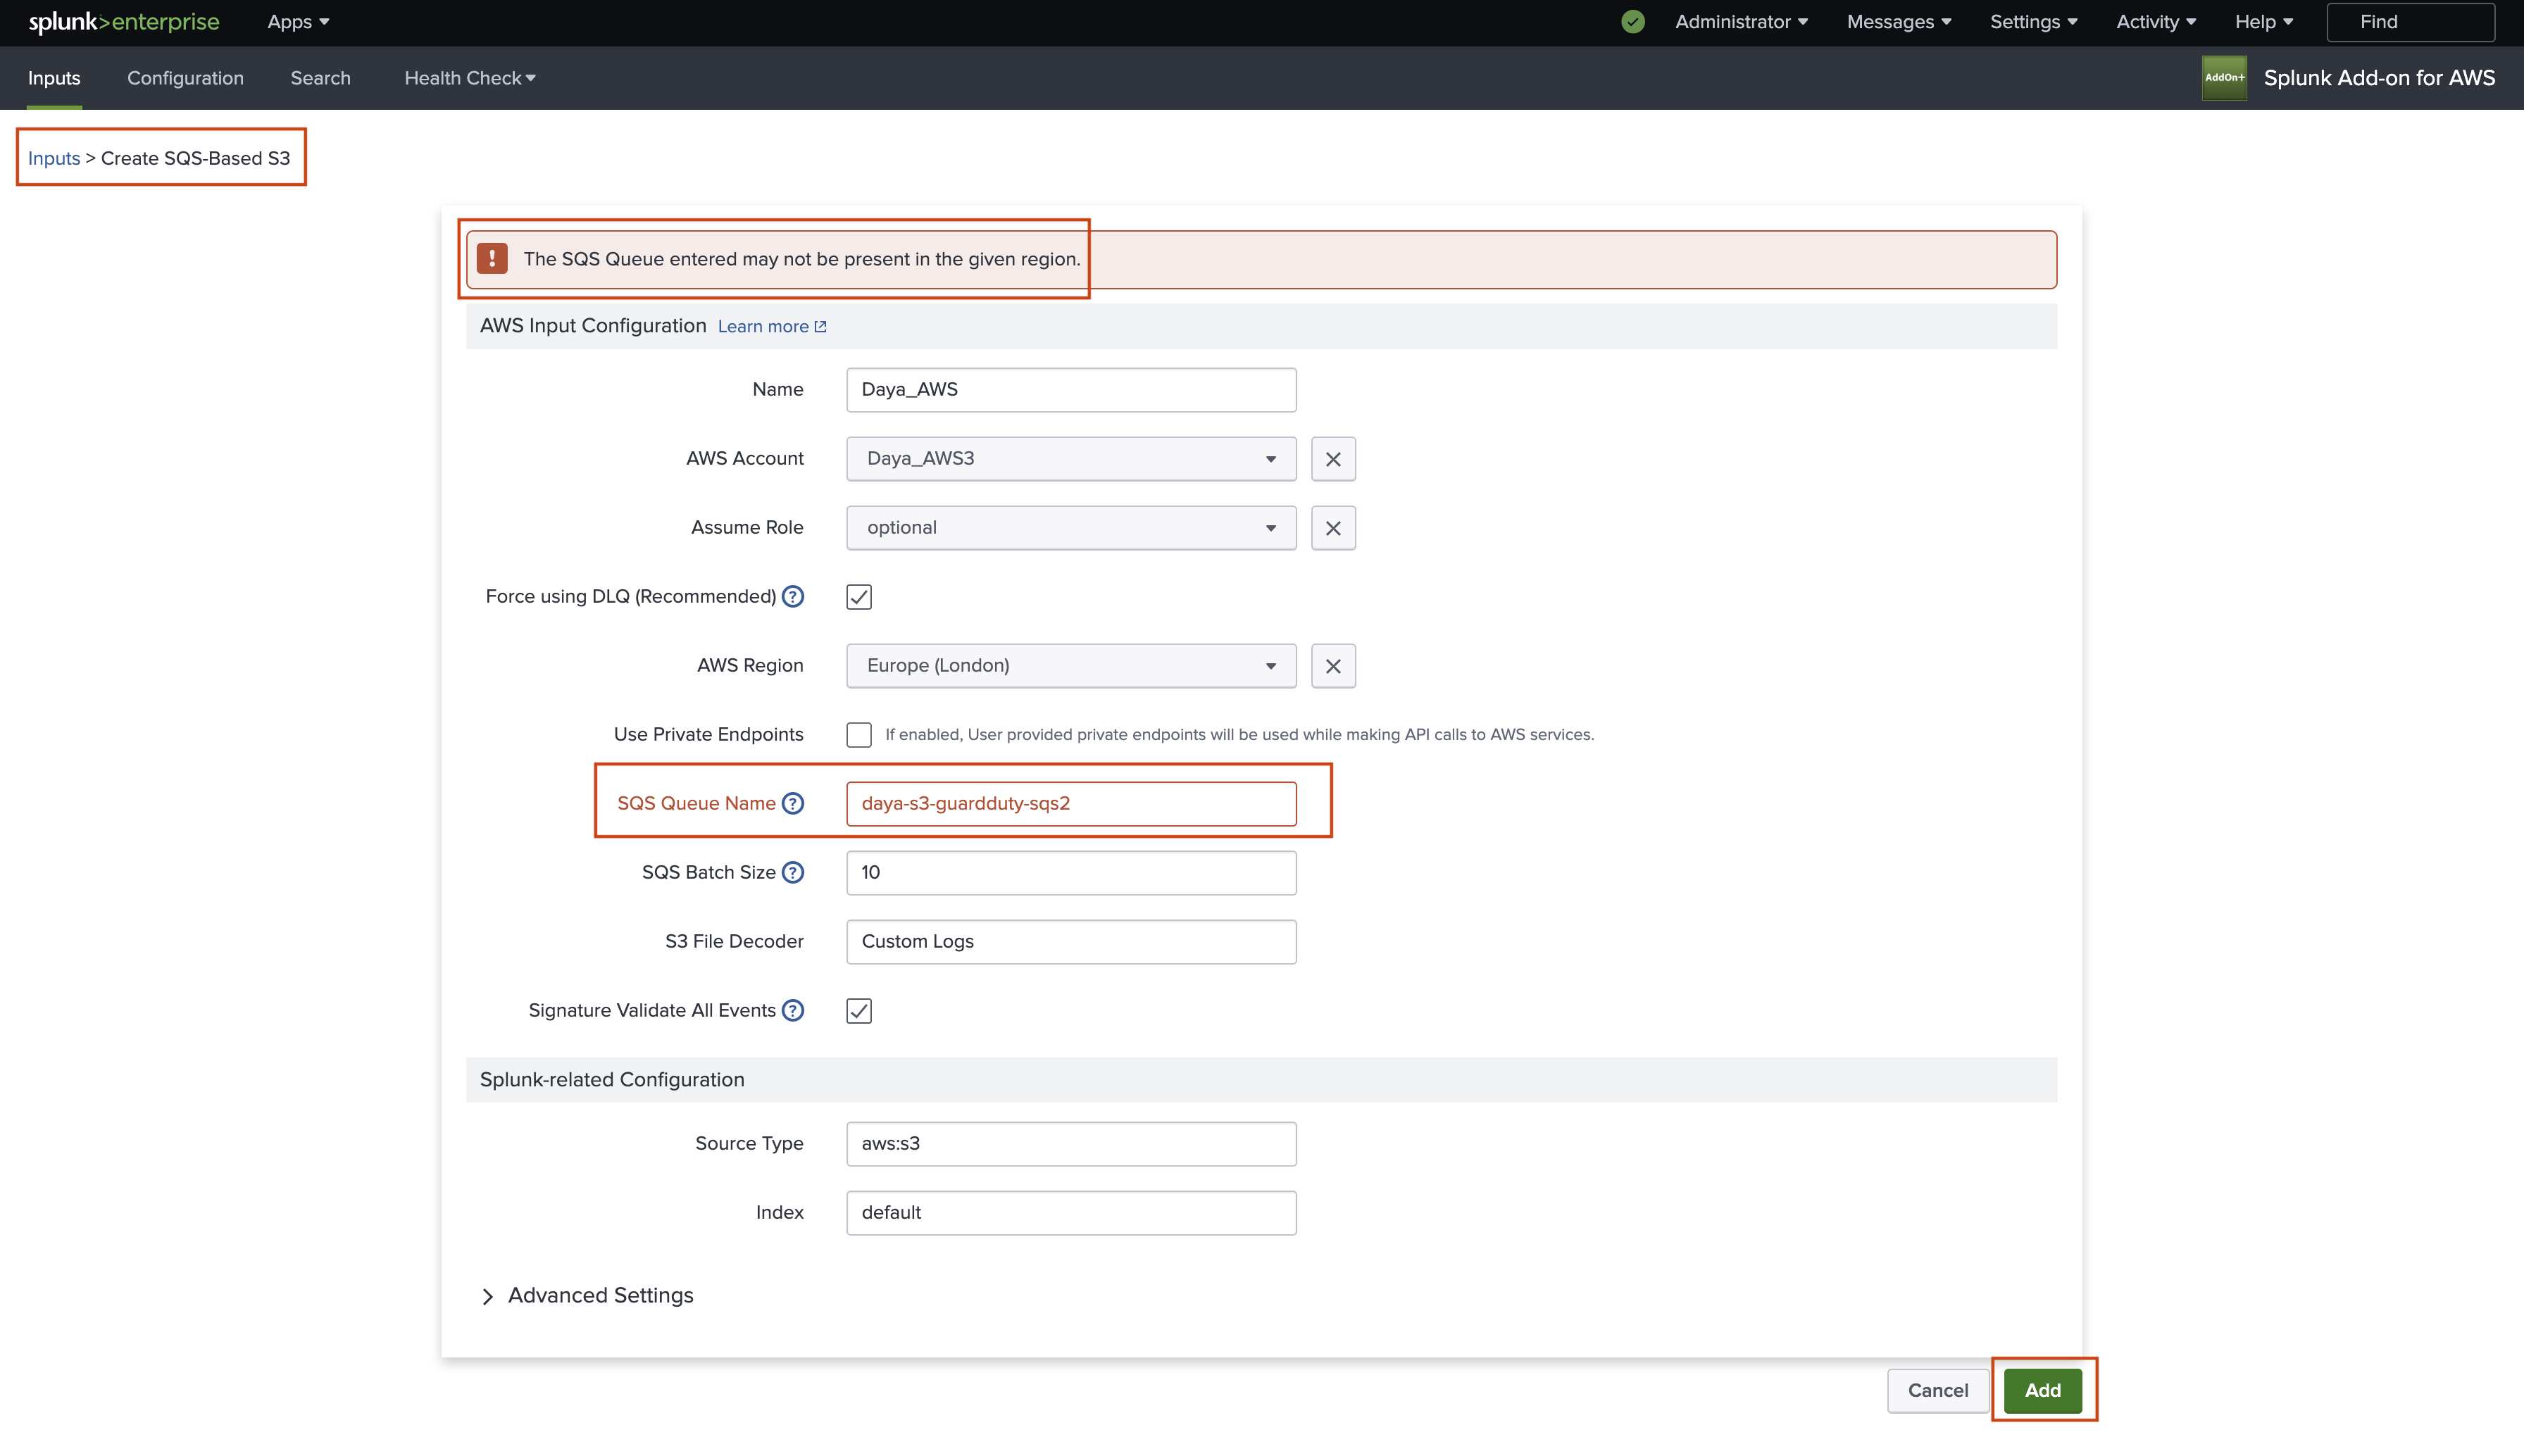Enable Use Private Endpoints checkbox

(x=859, y=735)
